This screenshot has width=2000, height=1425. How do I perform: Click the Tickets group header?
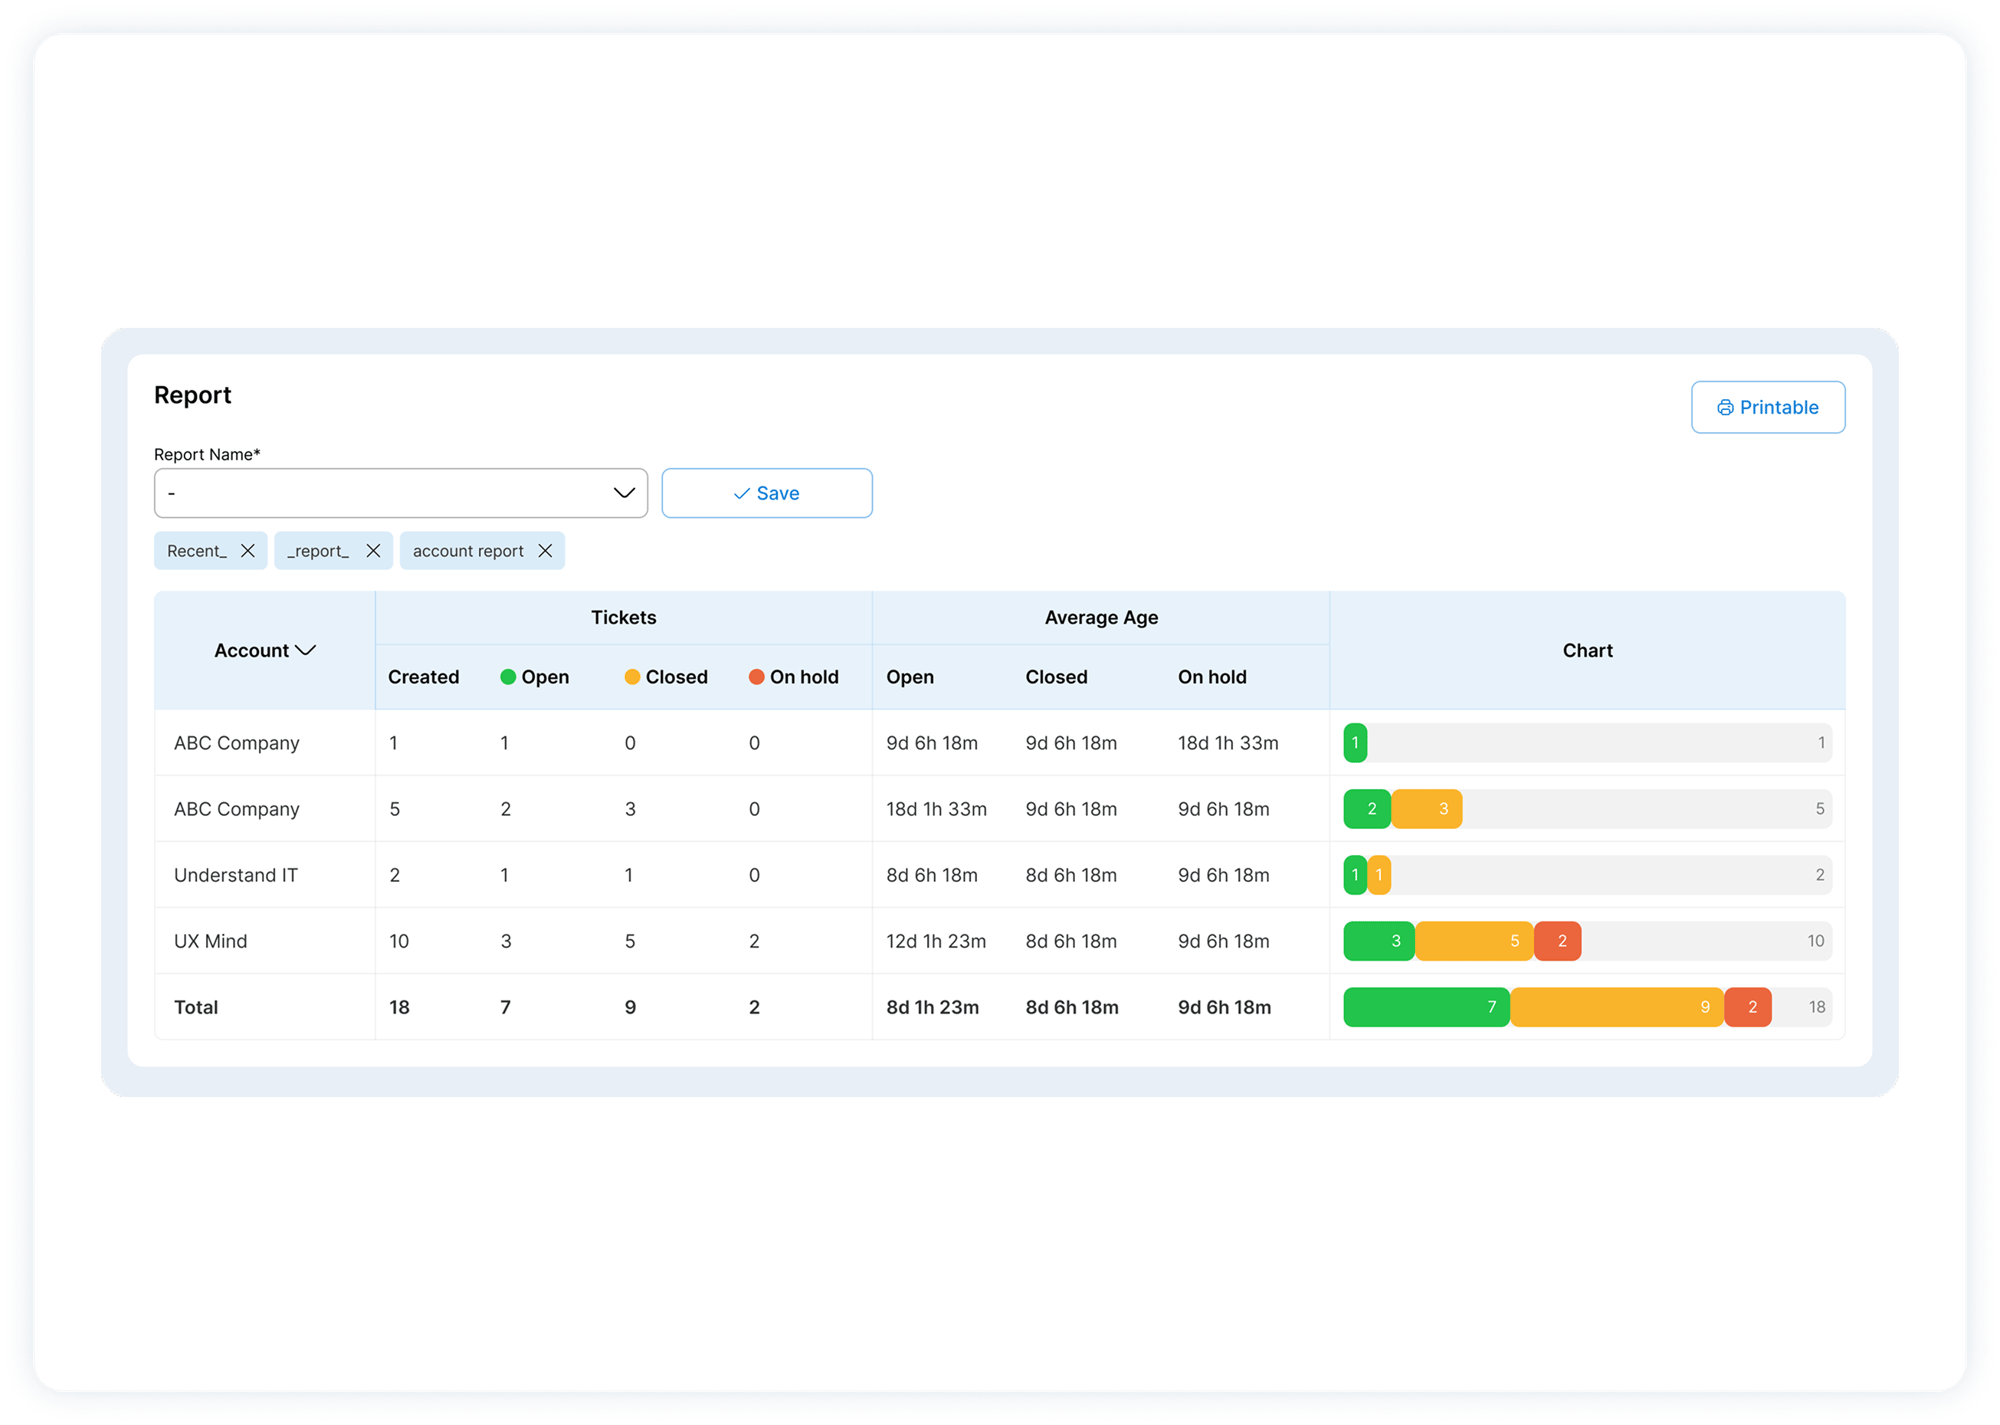[x=623, y=617]
